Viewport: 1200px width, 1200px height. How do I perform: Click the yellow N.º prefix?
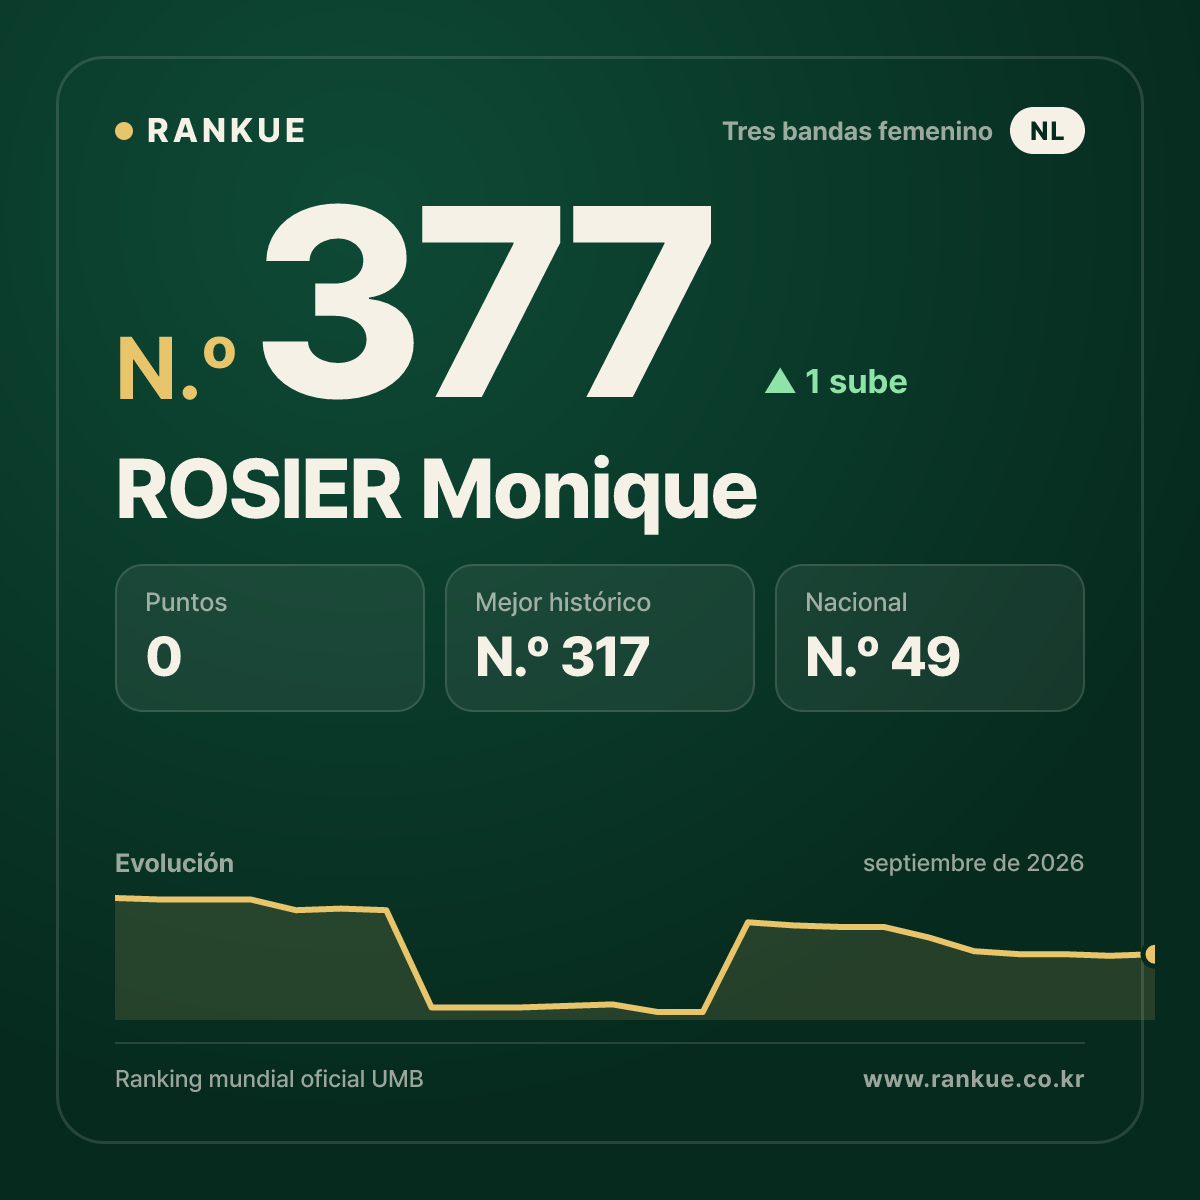pos(176,369)
